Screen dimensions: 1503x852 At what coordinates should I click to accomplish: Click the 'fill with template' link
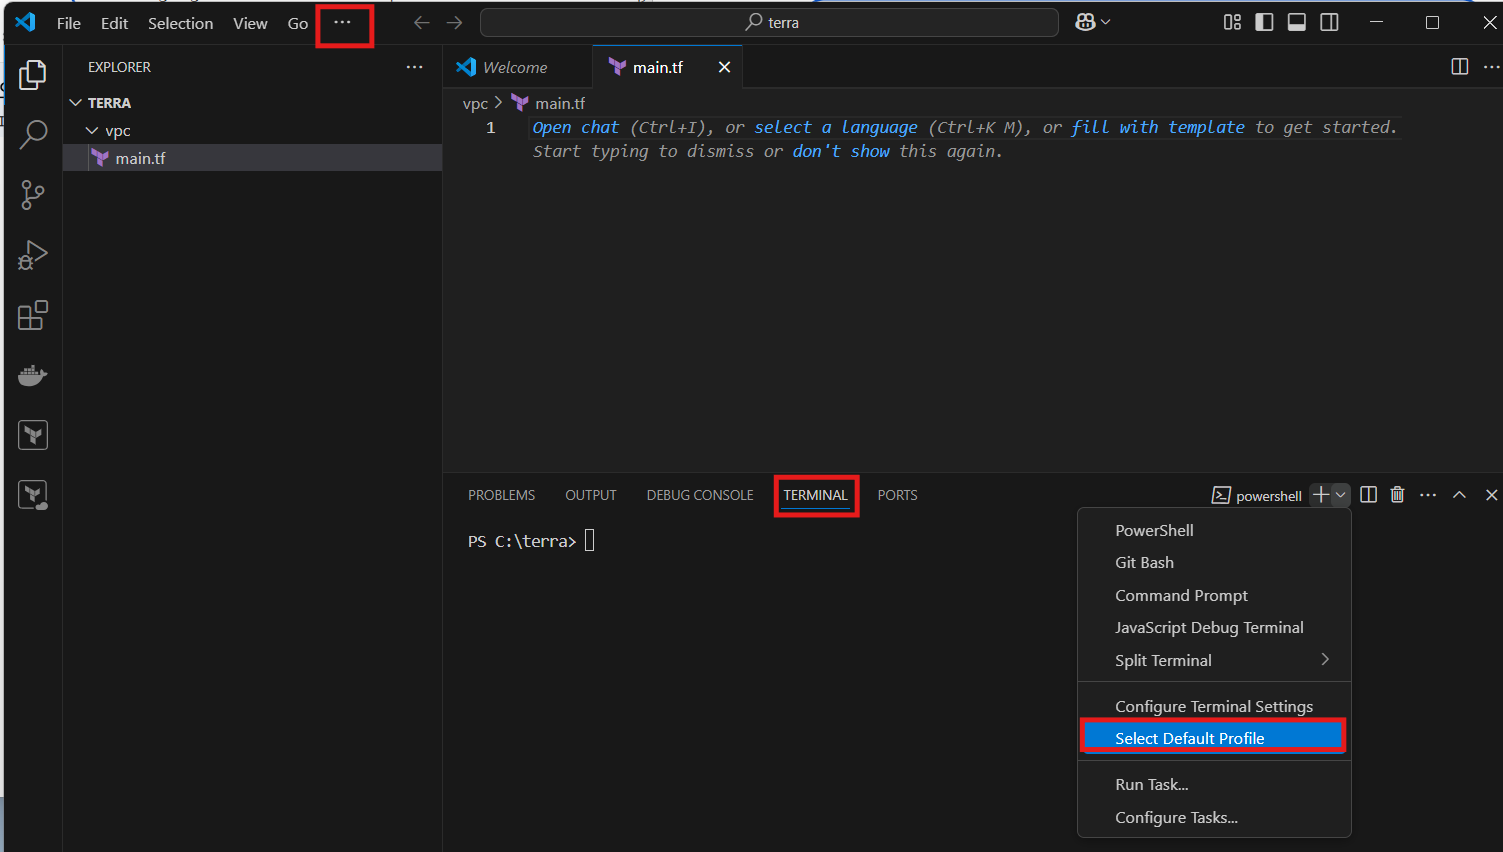click(x=1158, y=127)
